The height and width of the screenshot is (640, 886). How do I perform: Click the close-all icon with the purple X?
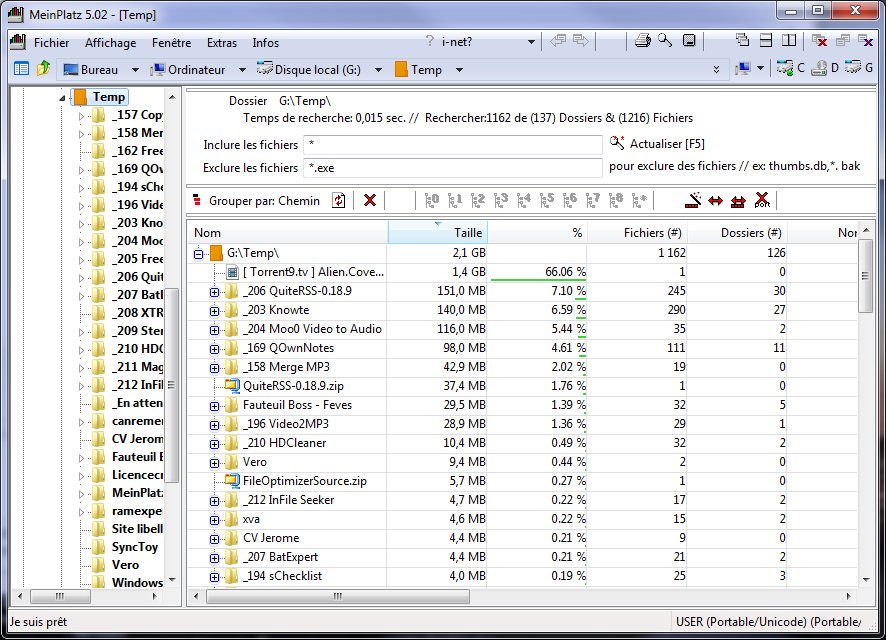[866, 41]
